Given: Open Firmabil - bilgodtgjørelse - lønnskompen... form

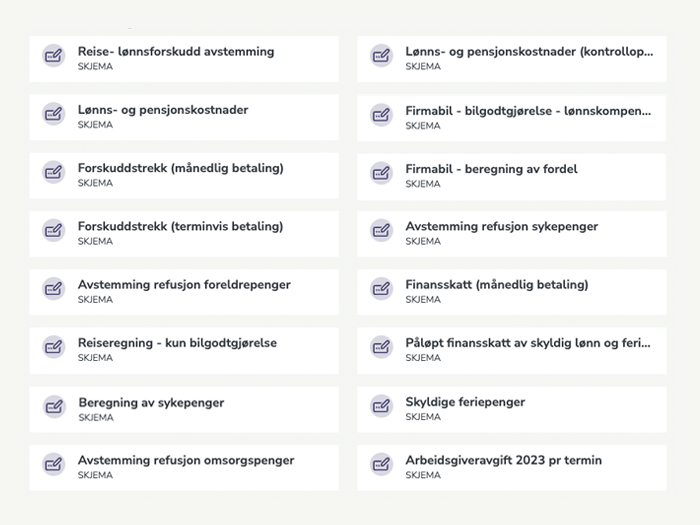Looking at the screenshot, I should point(527,110).
